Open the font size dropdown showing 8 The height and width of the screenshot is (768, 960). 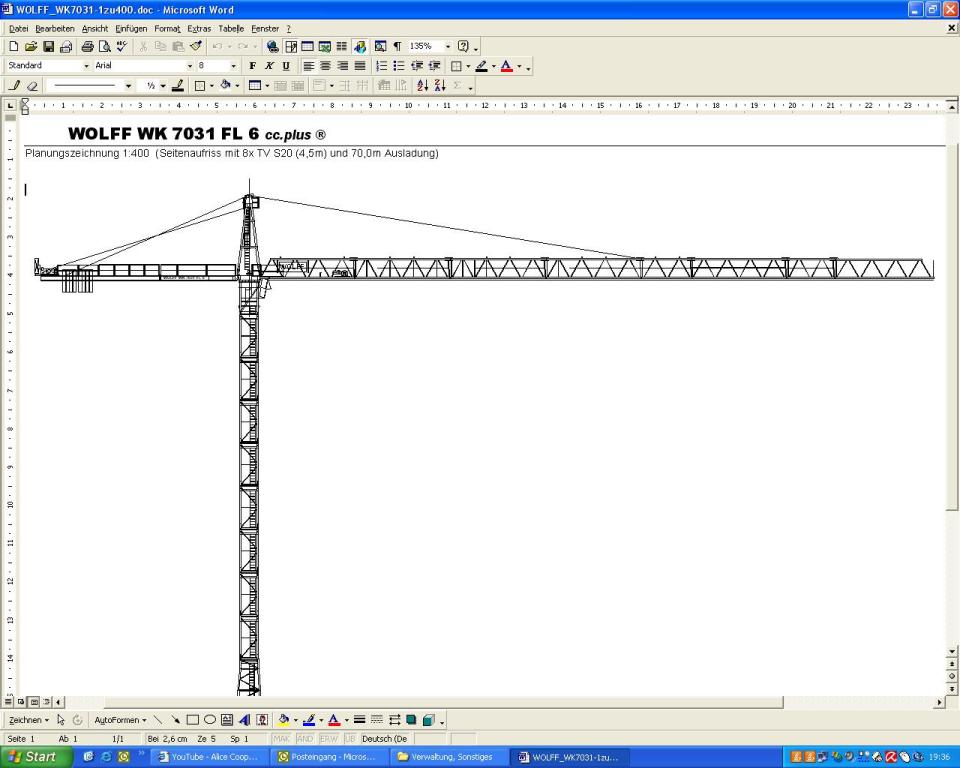click(233, 66)
